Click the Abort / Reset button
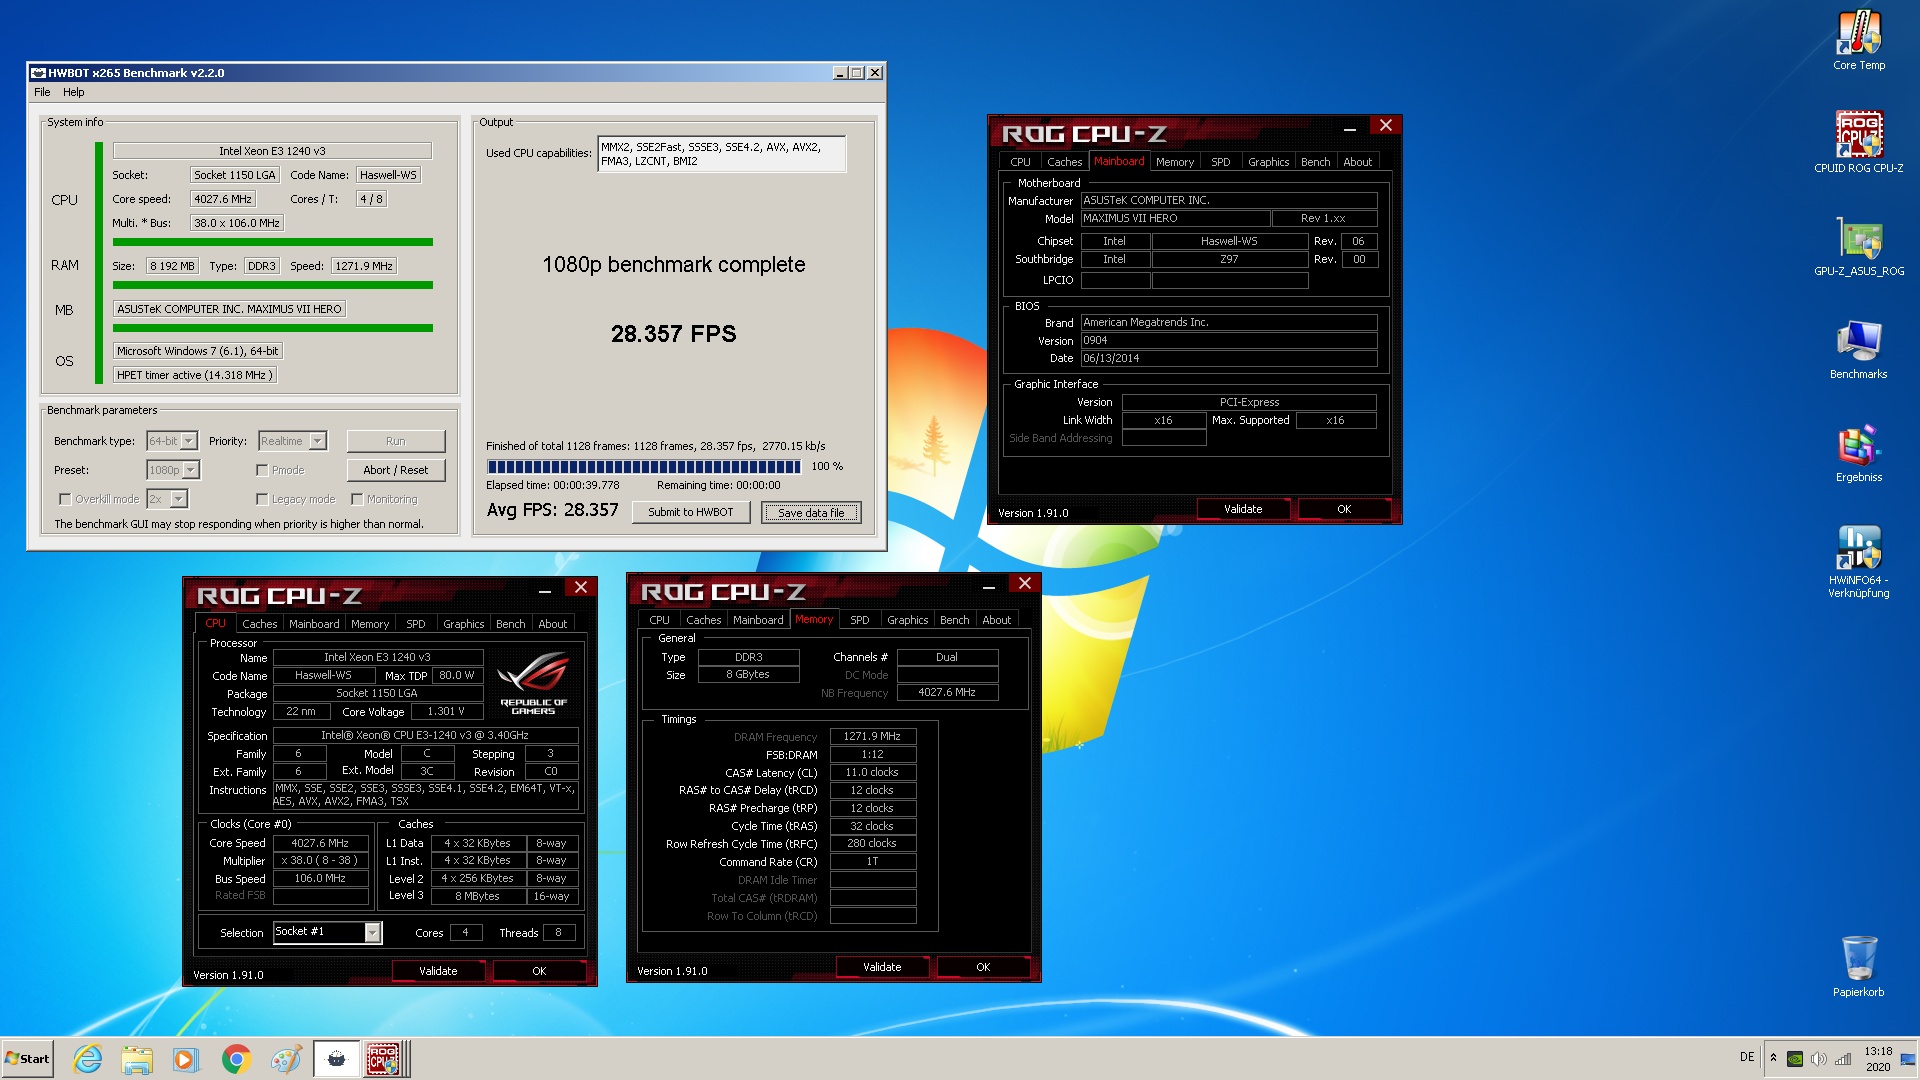This screenshot has height=1080, width=1920. click(x=396, y=470)
